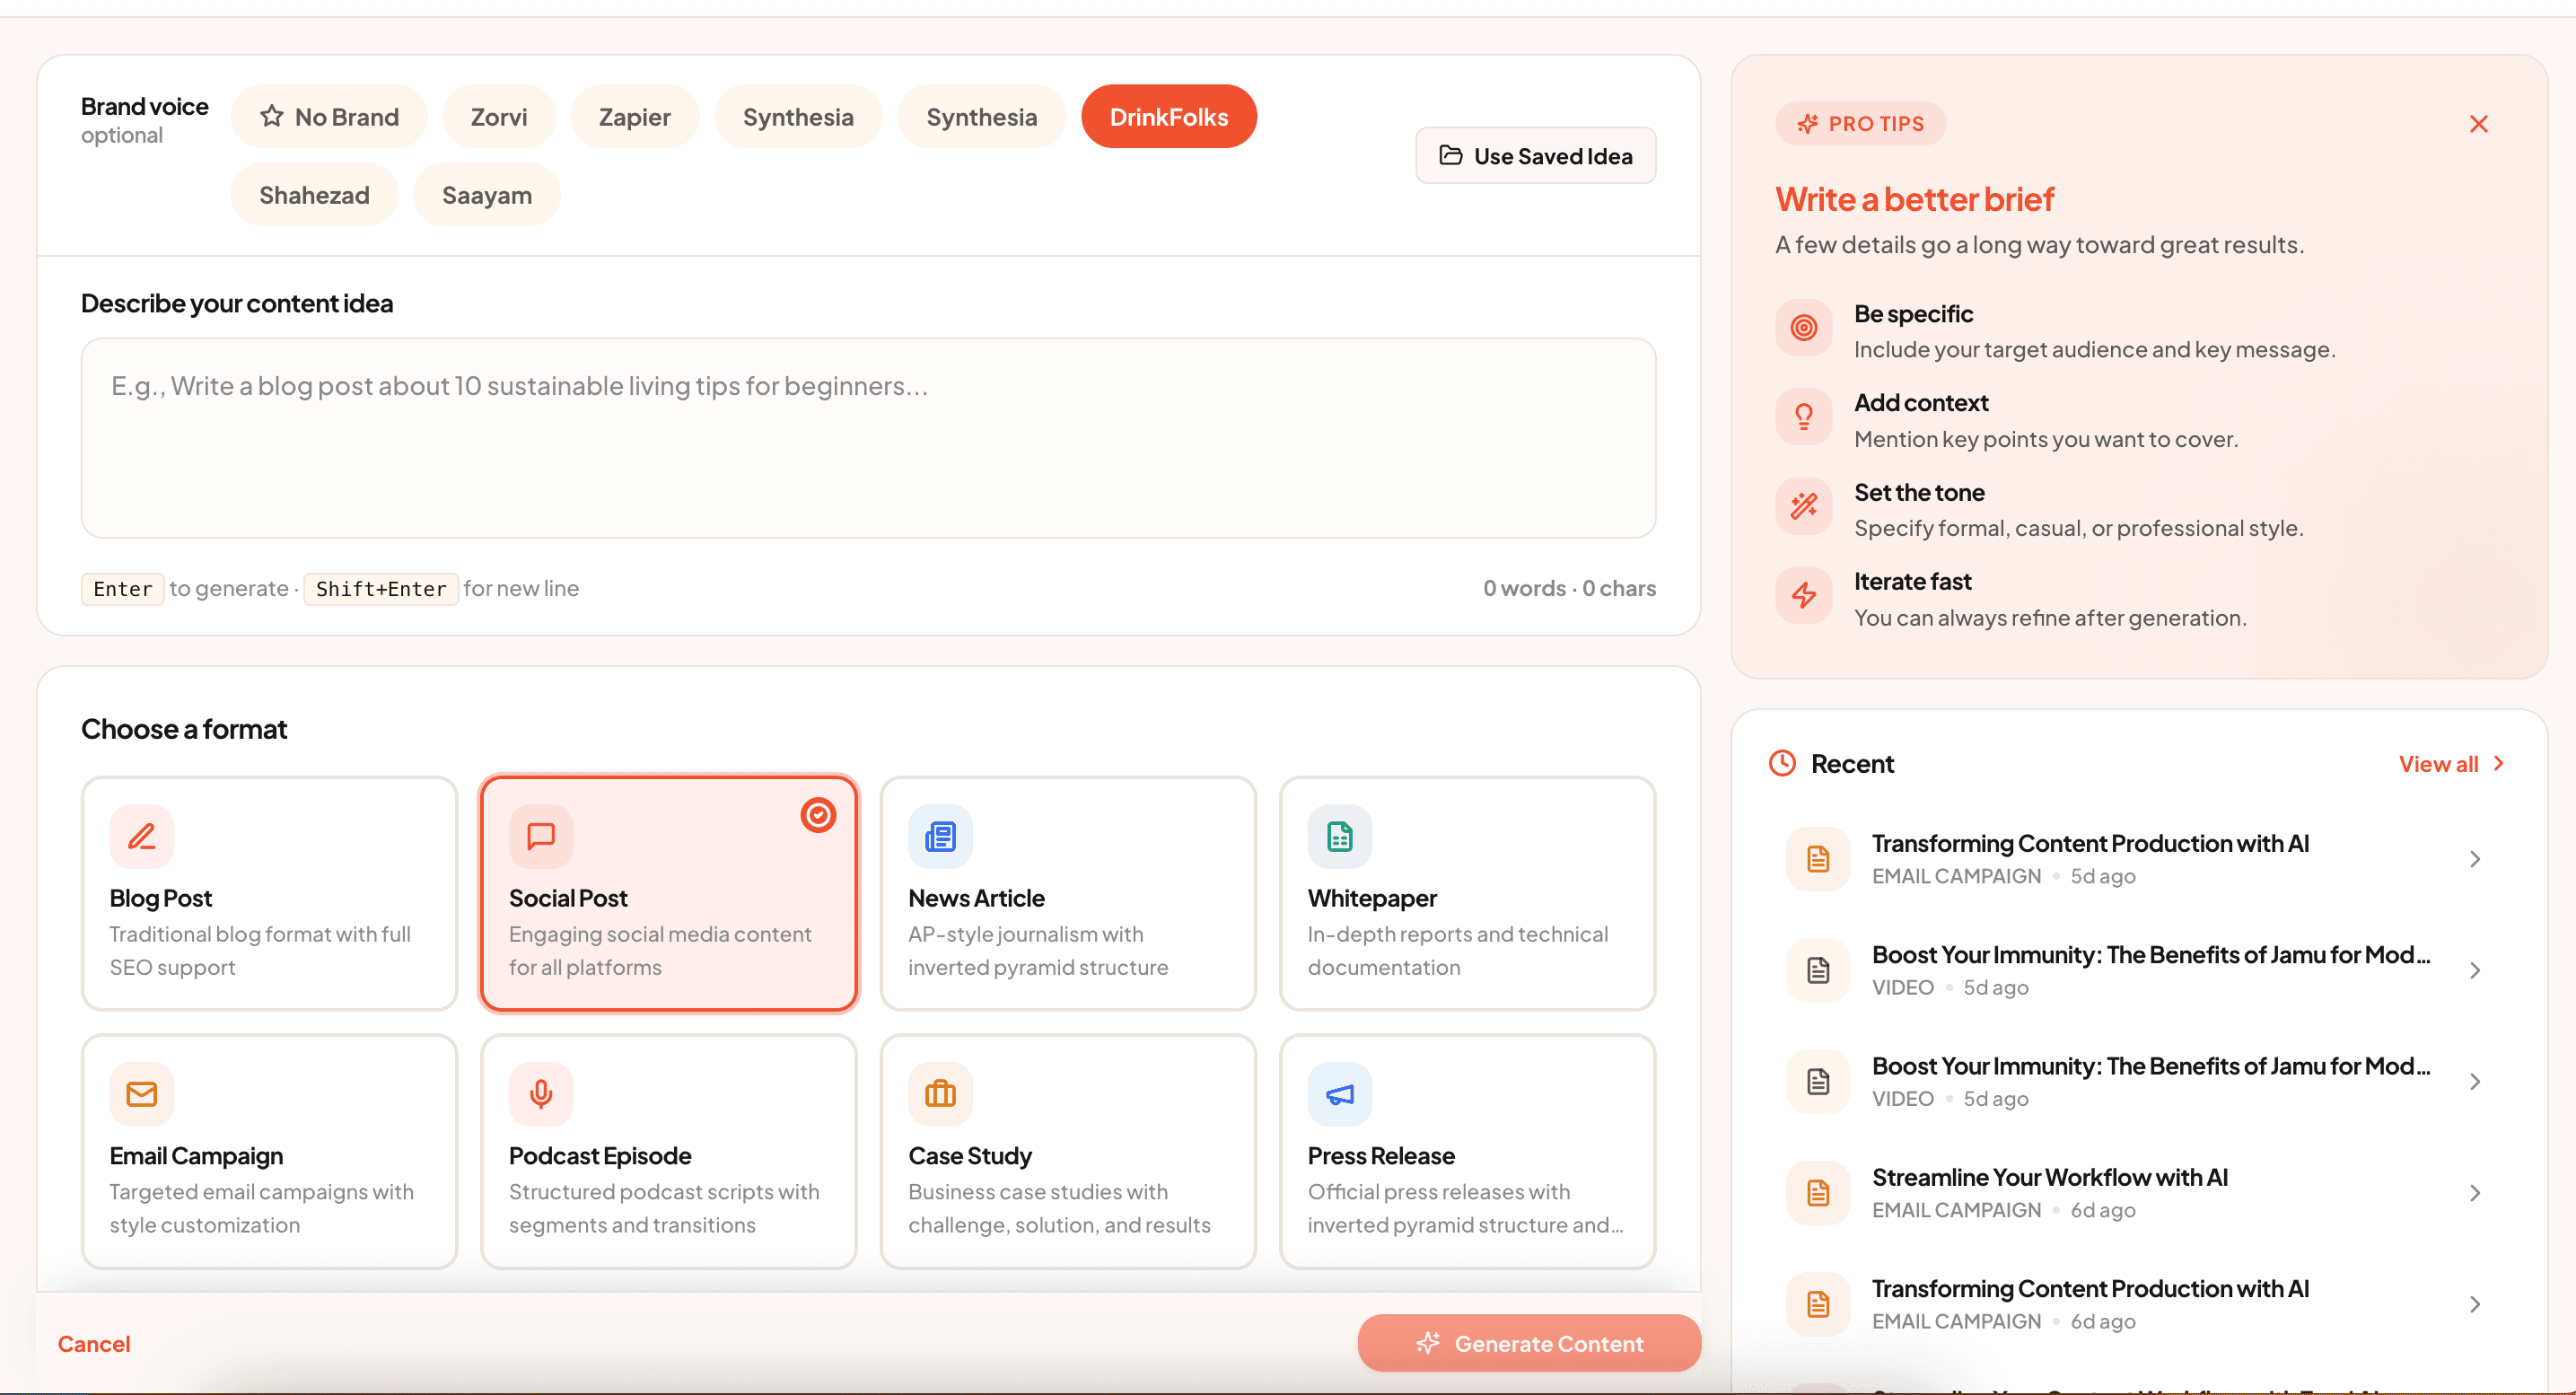Click the Write a better brief heading
Viewport: 2576px width, 1395px height.
click(x=1914, y=199)
